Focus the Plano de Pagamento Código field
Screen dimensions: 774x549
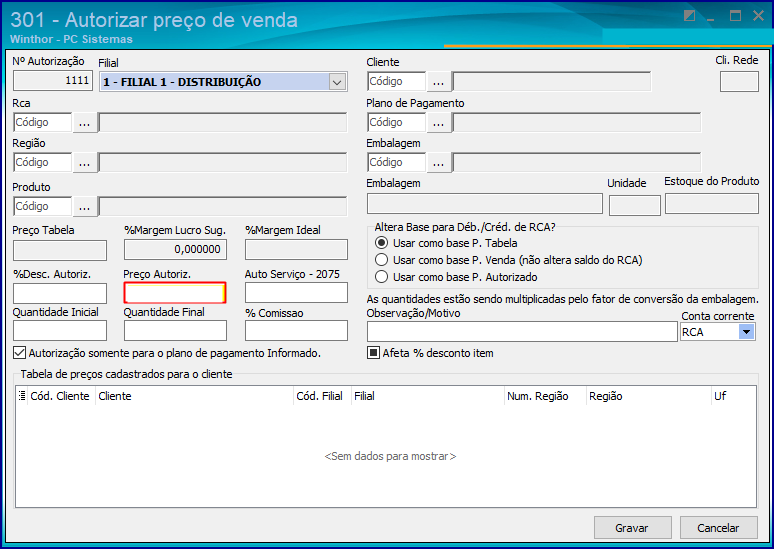(x=396, y=122)
